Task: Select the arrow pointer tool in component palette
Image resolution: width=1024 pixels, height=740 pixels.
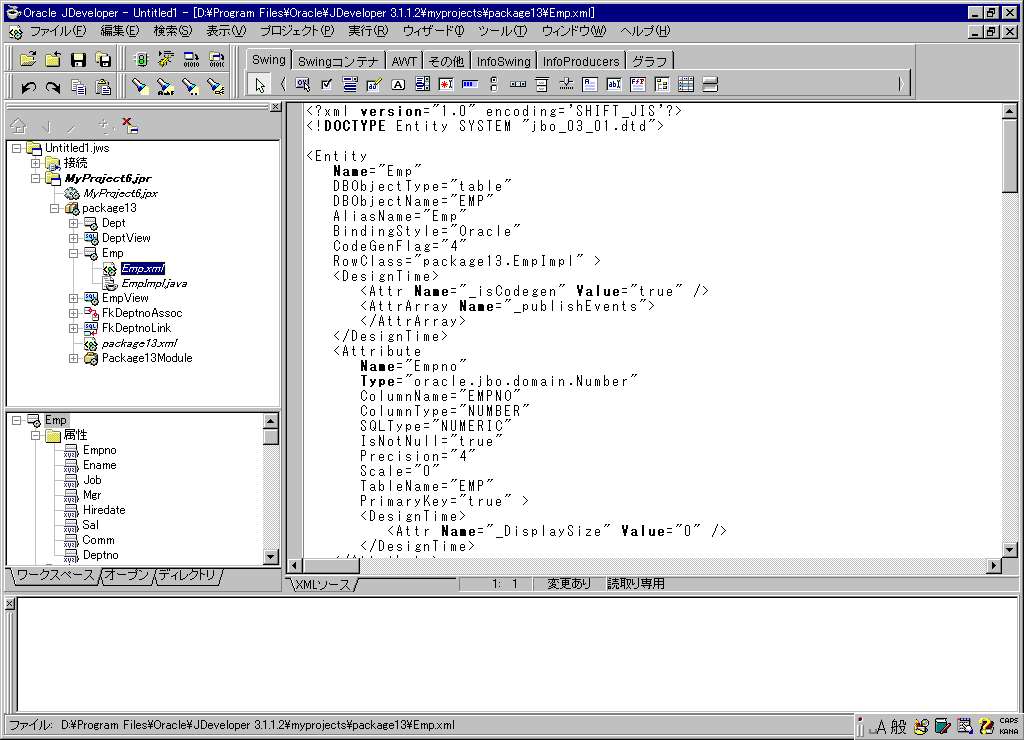Action: click(260, 84)
